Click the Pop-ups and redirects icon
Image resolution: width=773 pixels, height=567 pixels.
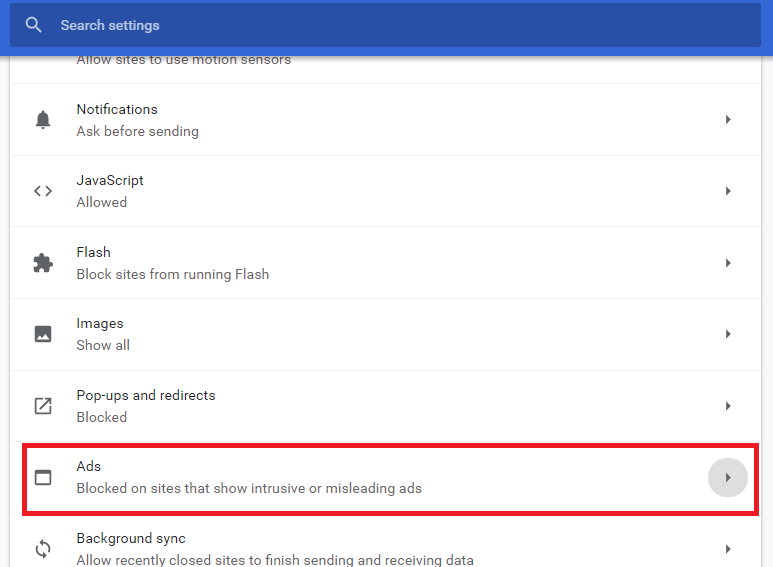(43, 406)
